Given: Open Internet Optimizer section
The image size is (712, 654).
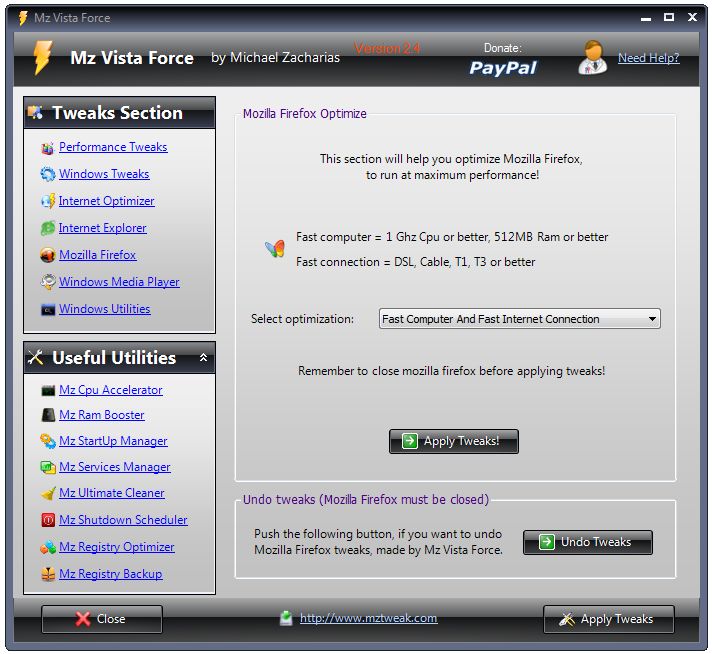Looking at the screenshot, I should coord(106,201).
